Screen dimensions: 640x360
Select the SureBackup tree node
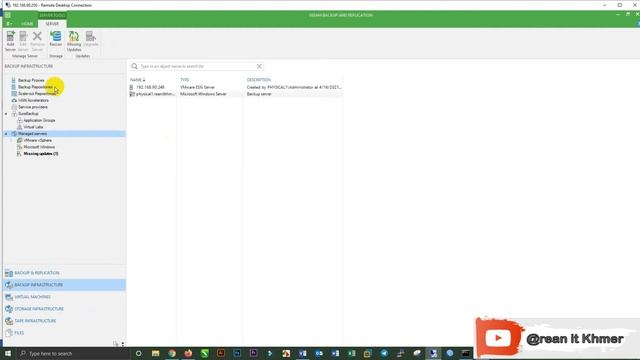click(x=28, y=113)
